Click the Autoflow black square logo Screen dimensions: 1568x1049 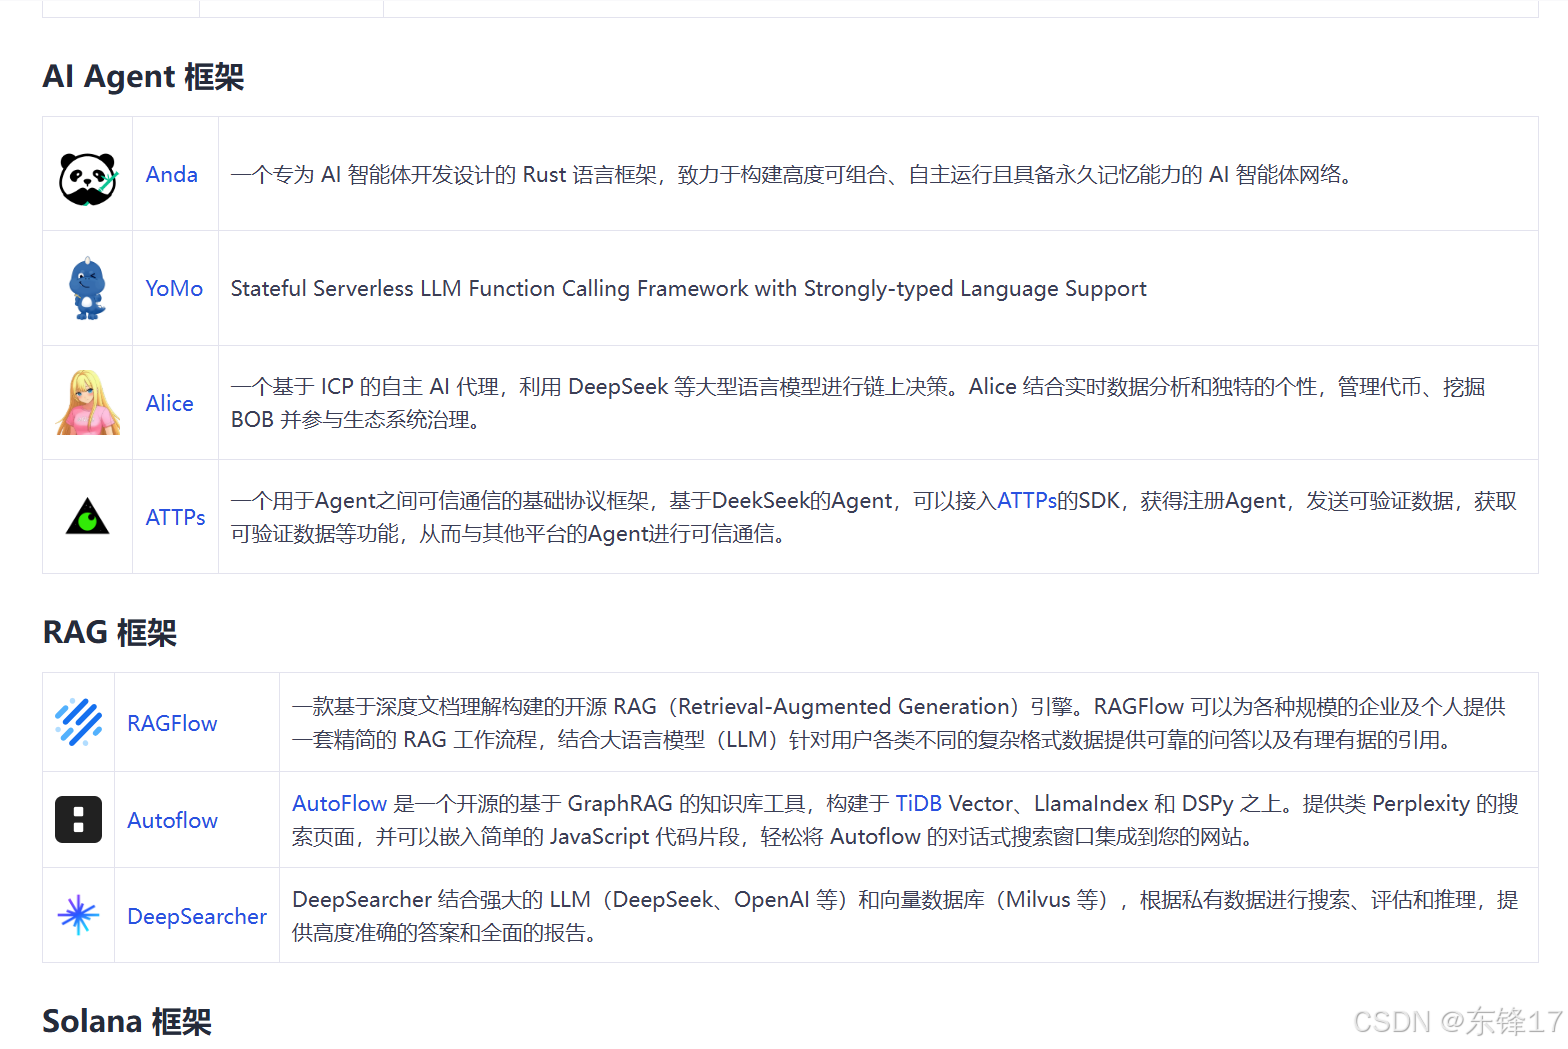79,819
